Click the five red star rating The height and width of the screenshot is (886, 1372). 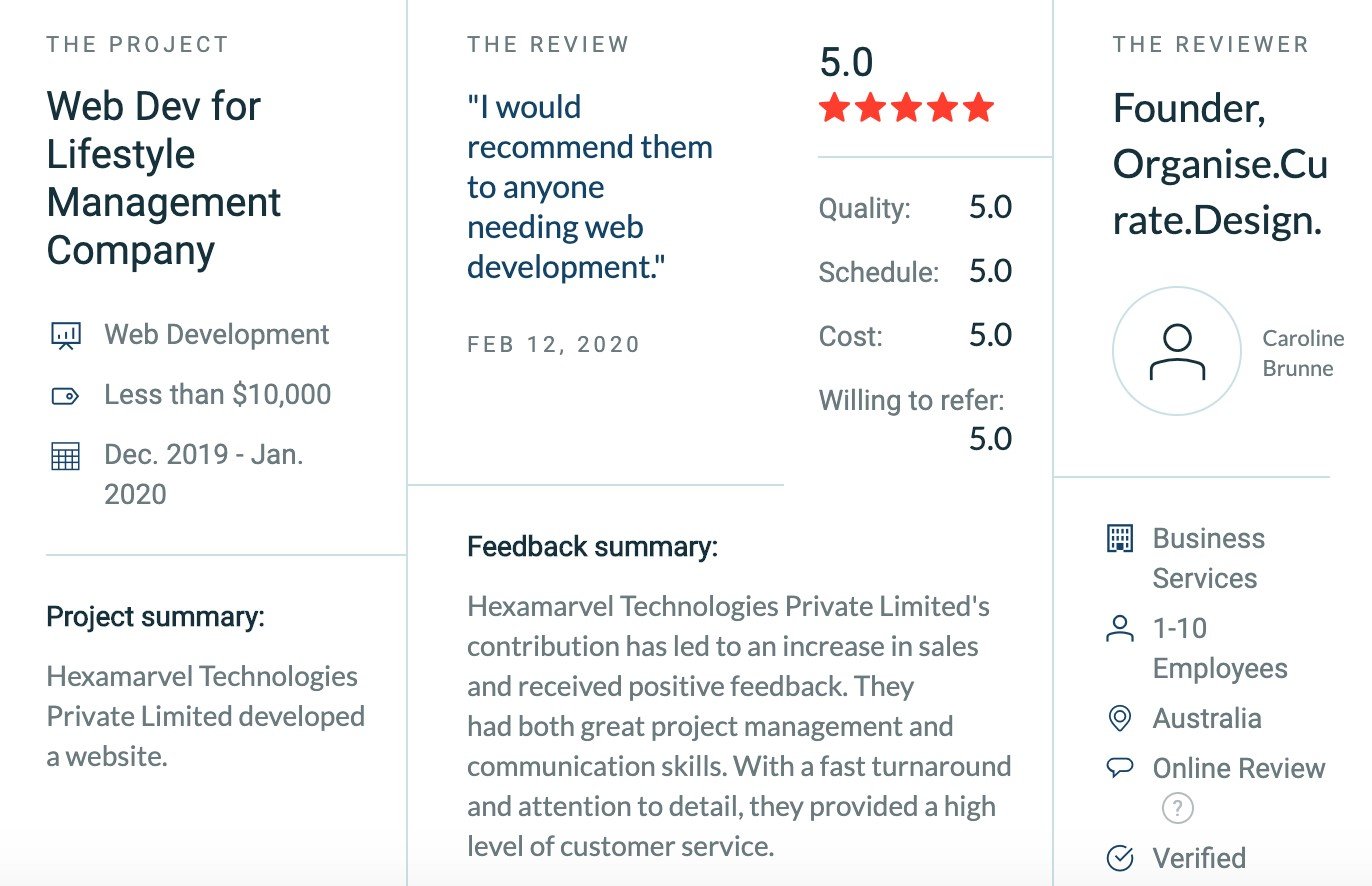click(x=906, y=108)
